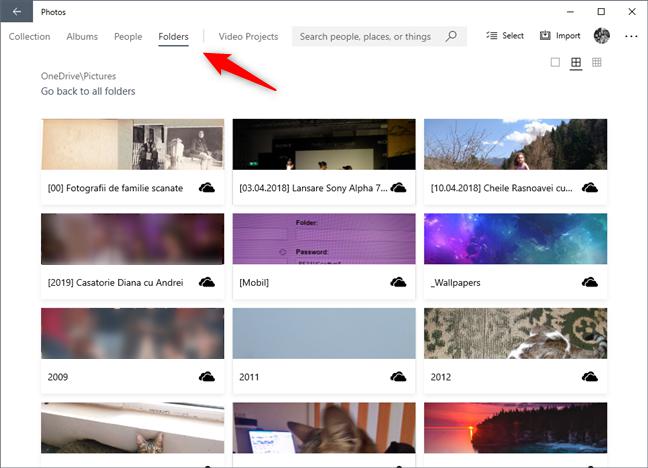Click the "2012" folder label

[441, 377]
